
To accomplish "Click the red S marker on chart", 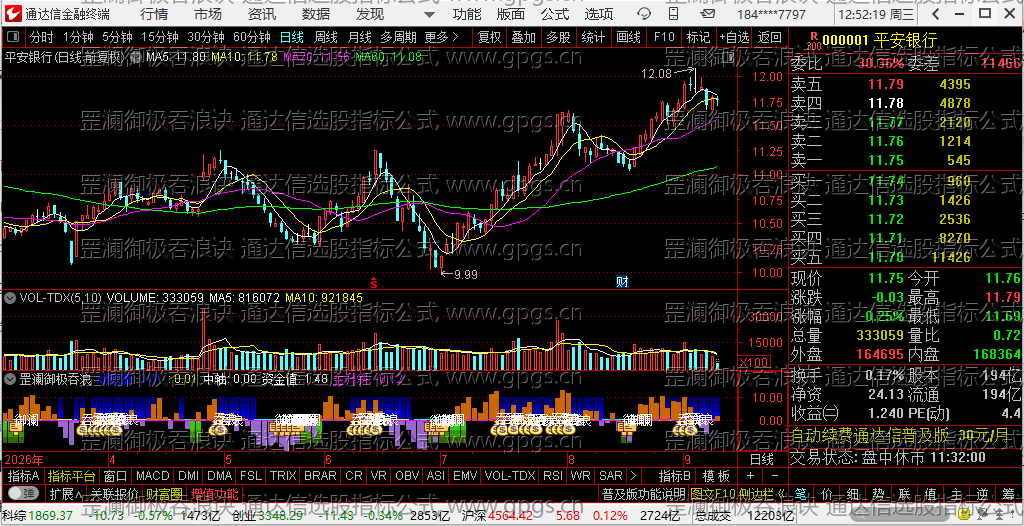I will point(374,282).
